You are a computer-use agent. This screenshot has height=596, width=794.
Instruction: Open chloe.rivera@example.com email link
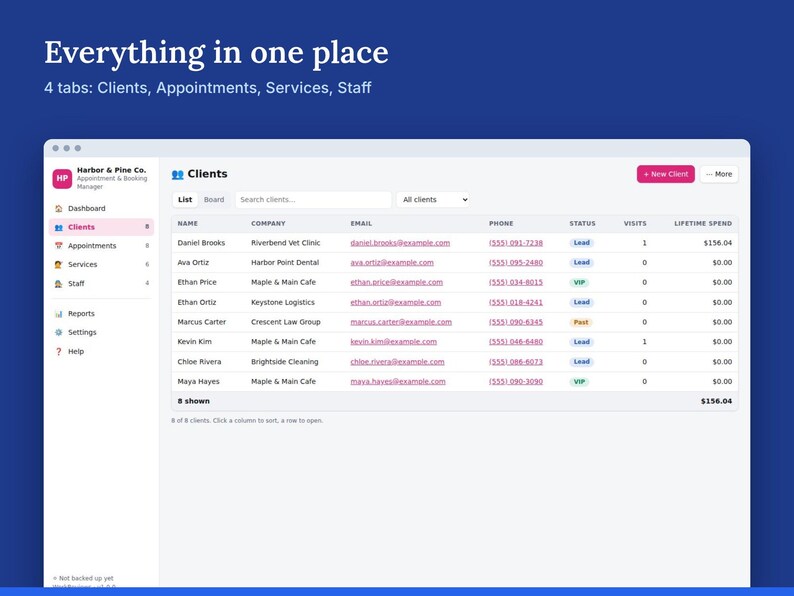pyautogui.click(x=398, y=362)
